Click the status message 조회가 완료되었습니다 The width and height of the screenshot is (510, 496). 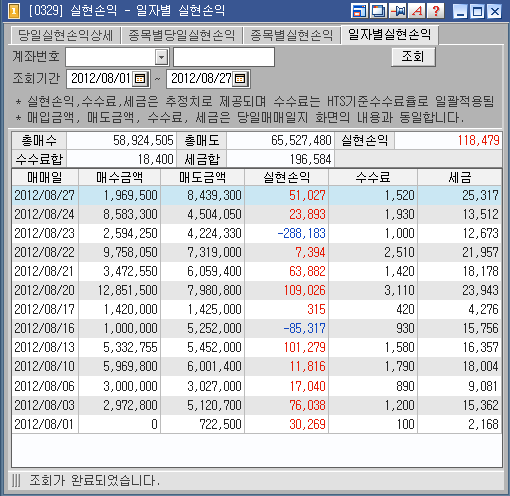(95, 480)
